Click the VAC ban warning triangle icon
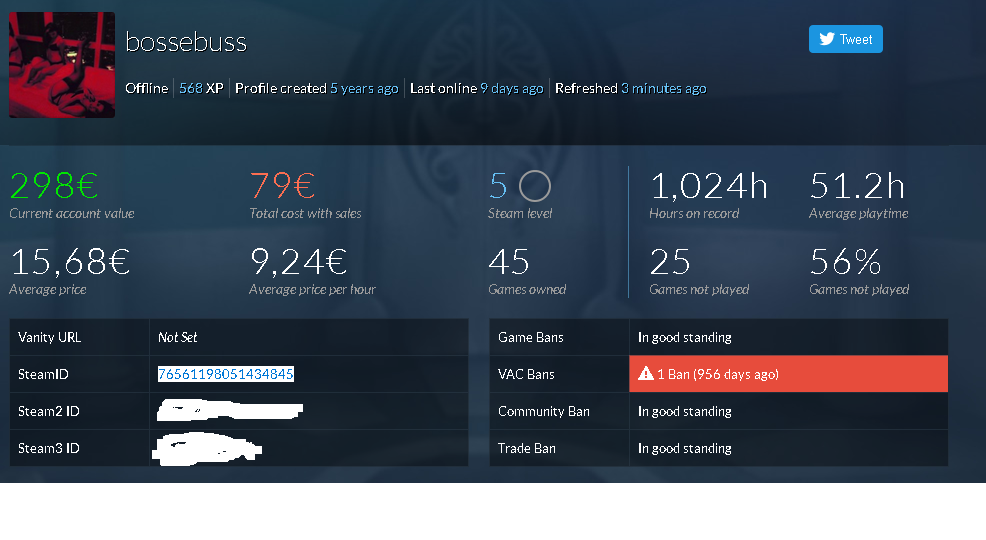This screenshot has width=986, height=540. click(645, 374)
